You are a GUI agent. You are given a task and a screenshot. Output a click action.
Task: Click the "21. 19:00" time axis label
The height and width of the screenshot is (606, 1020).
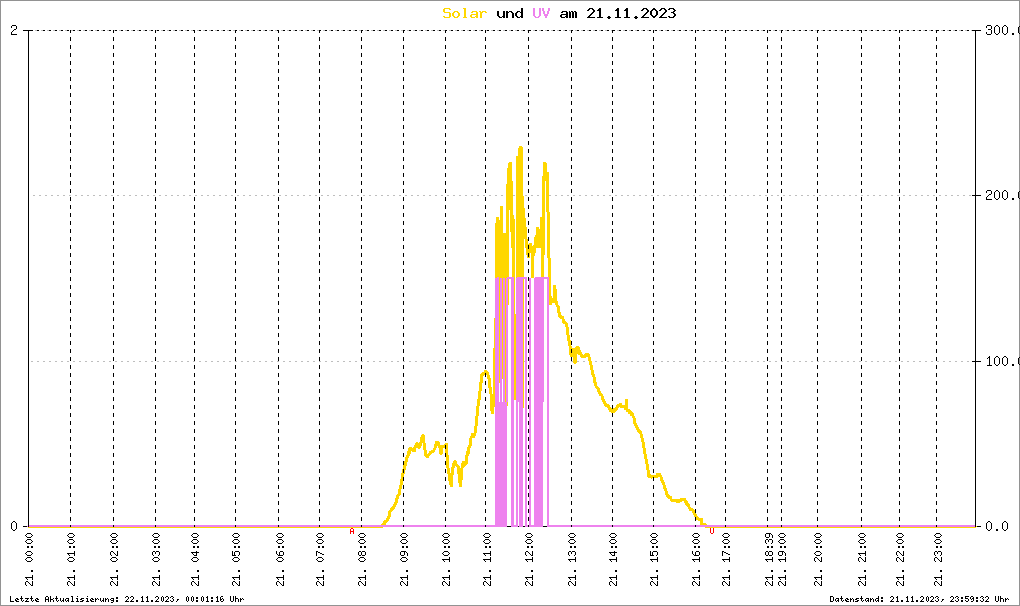(x=782, y=560)
